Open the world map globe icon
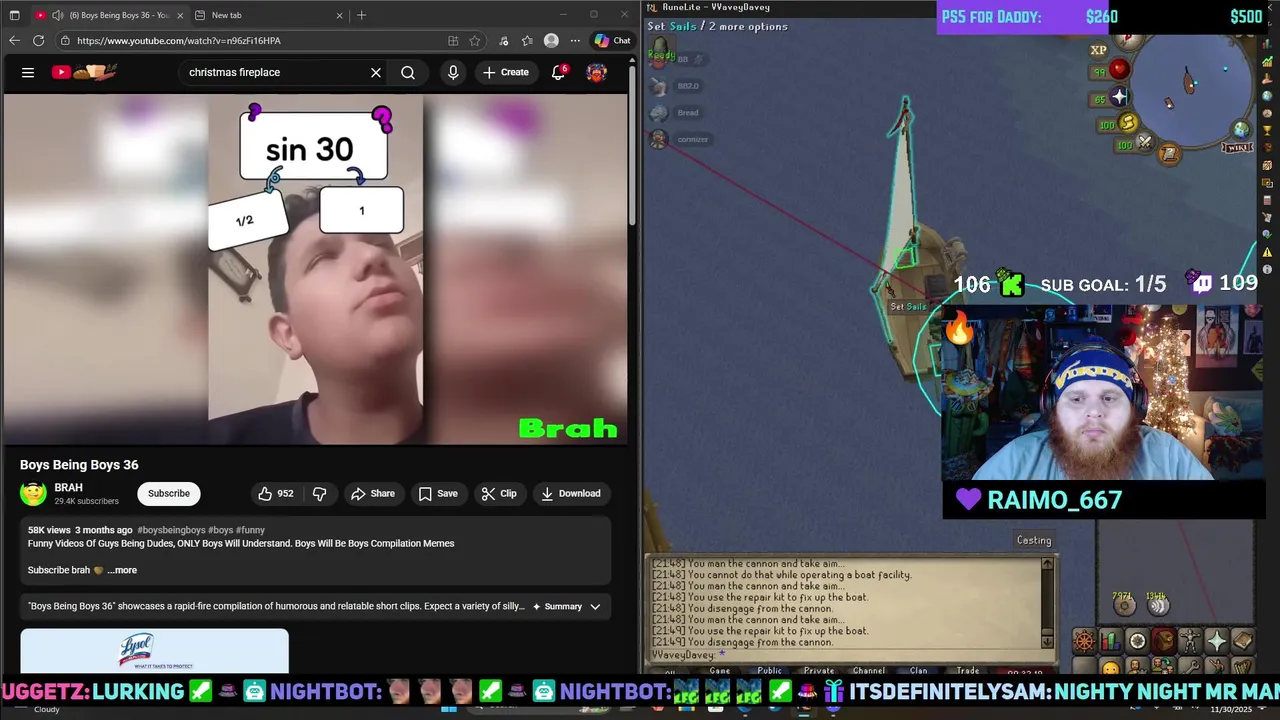This screenshot has height=720, width=1280. [1241, 129]
